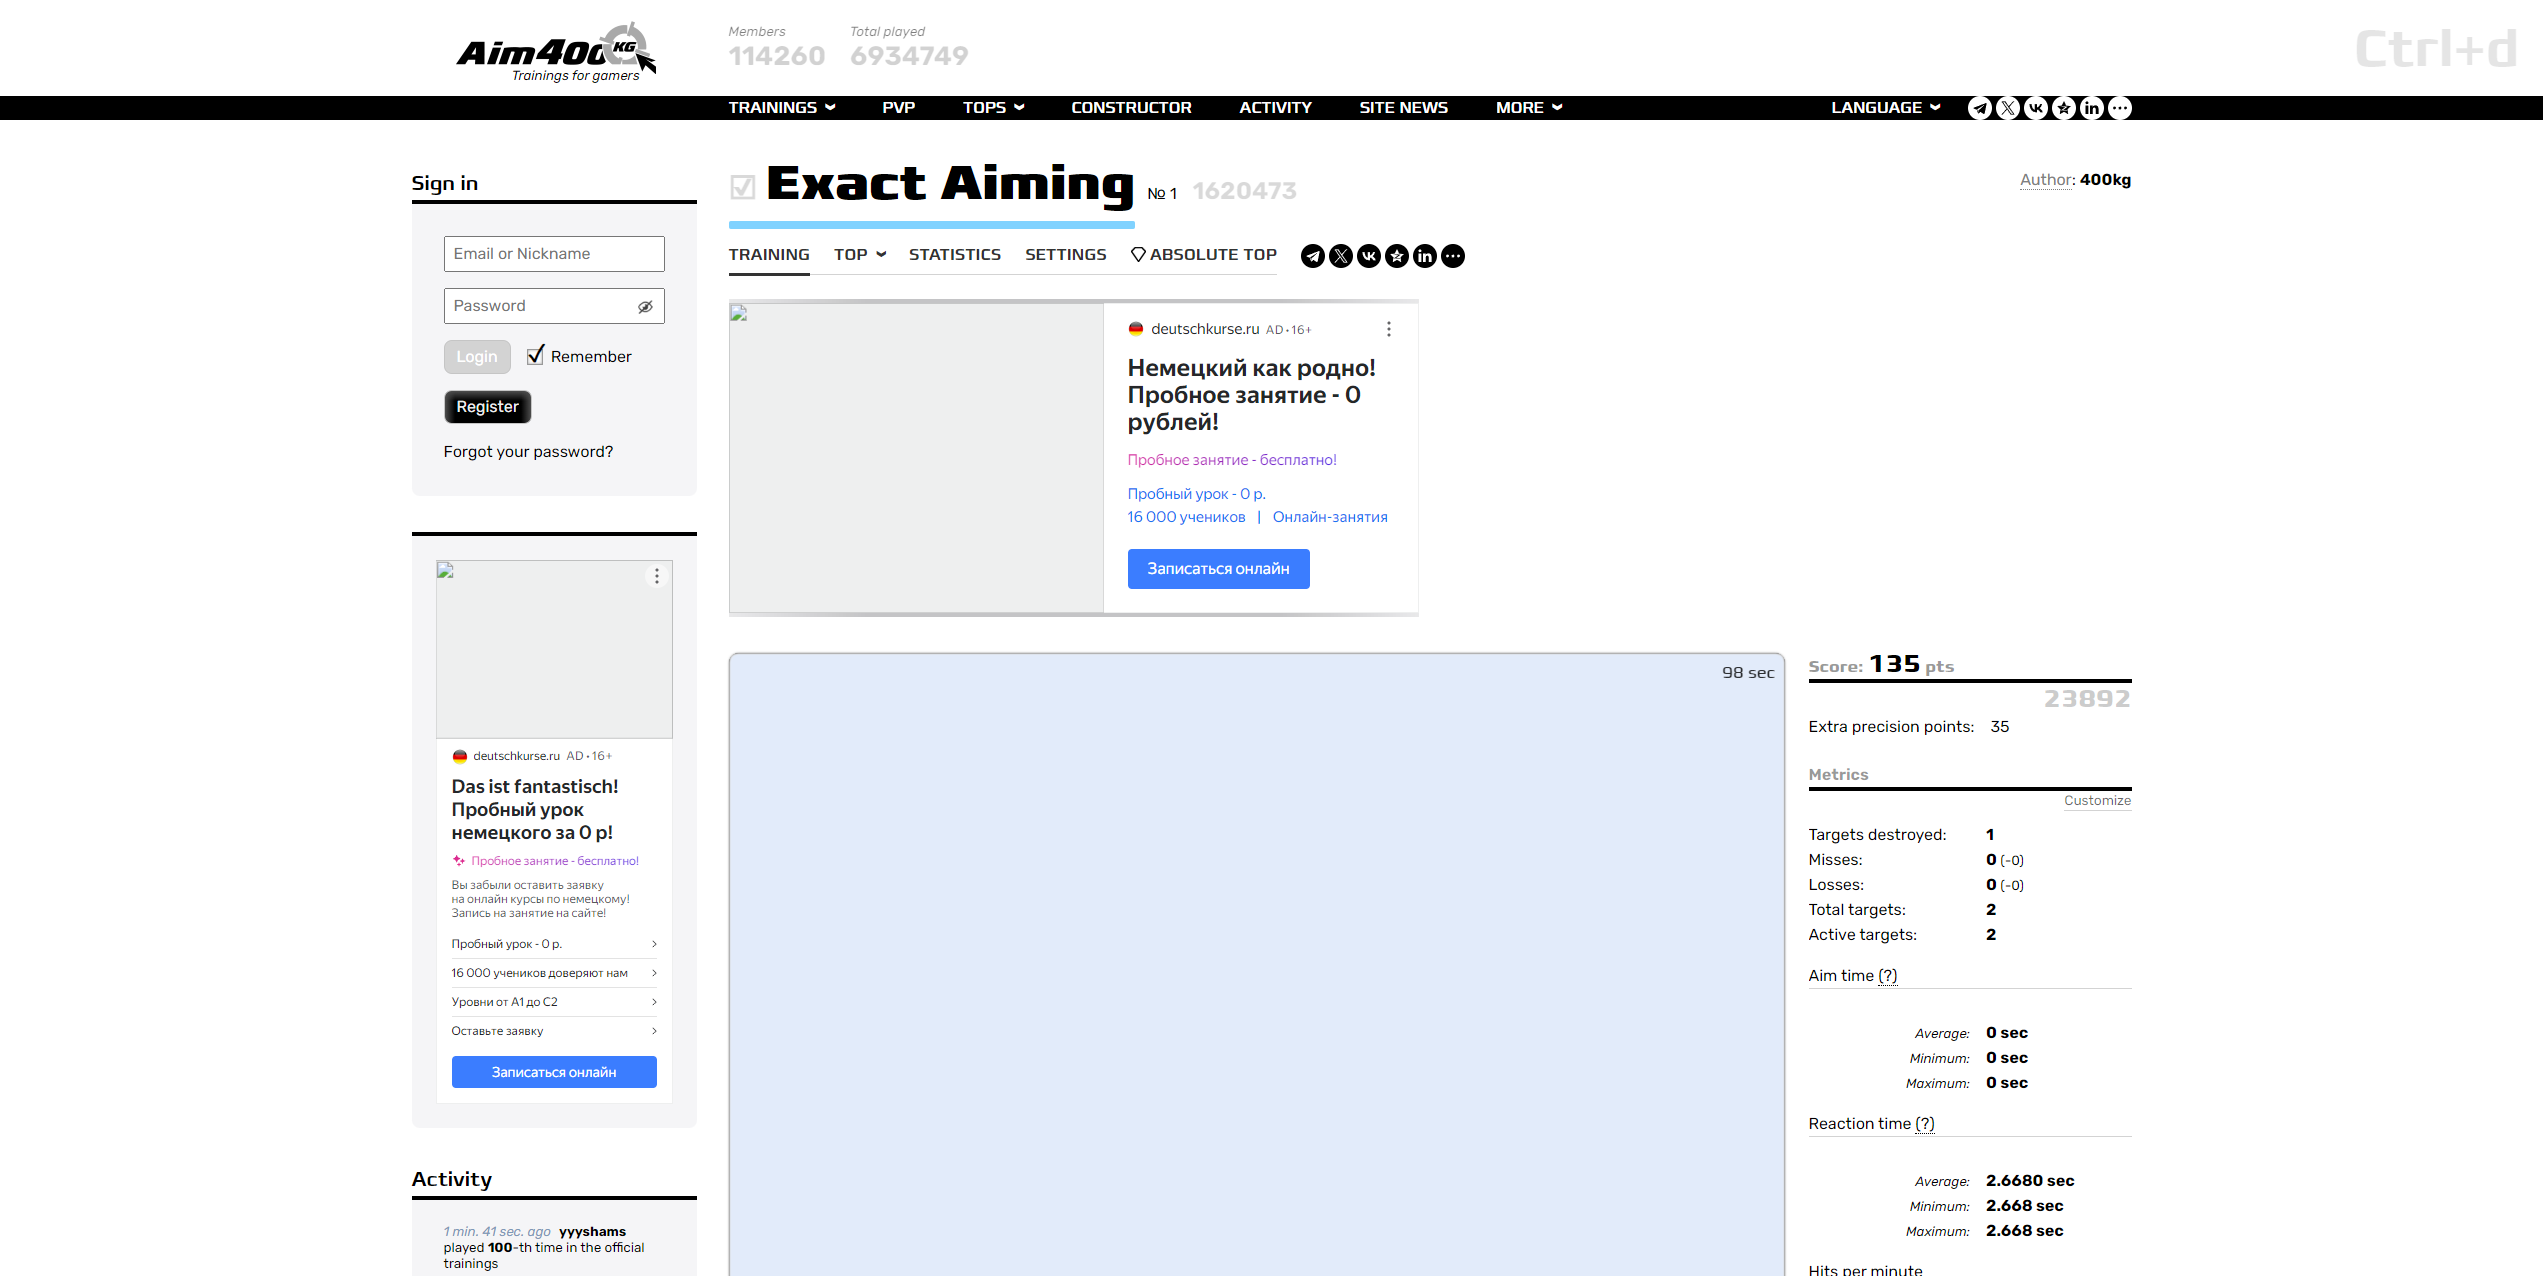2543x1276 pixels.
Task: Expand the TRAININGS dropdown menu
Action: (781, 108)
